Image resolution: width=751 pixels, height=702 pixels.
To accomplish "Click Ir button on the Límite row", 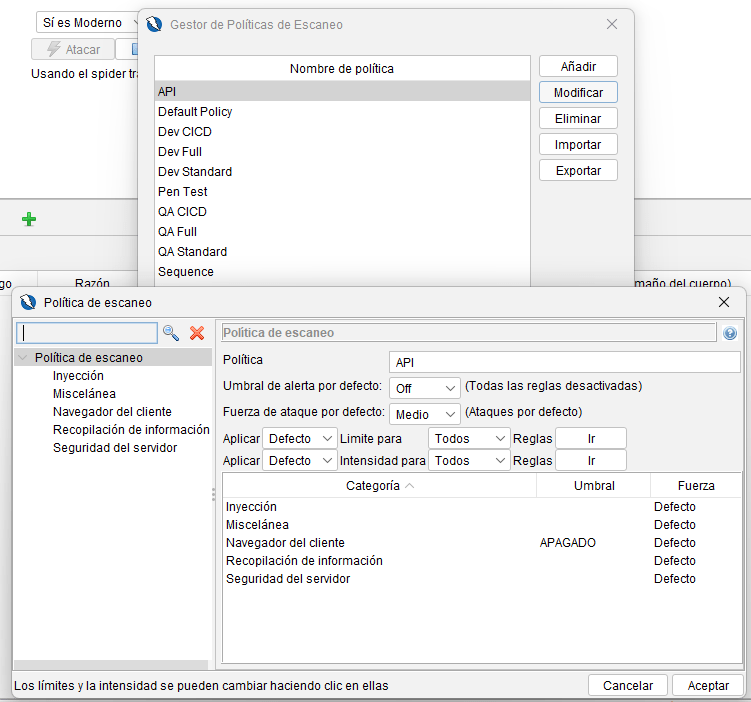I will tap(591, 438).
